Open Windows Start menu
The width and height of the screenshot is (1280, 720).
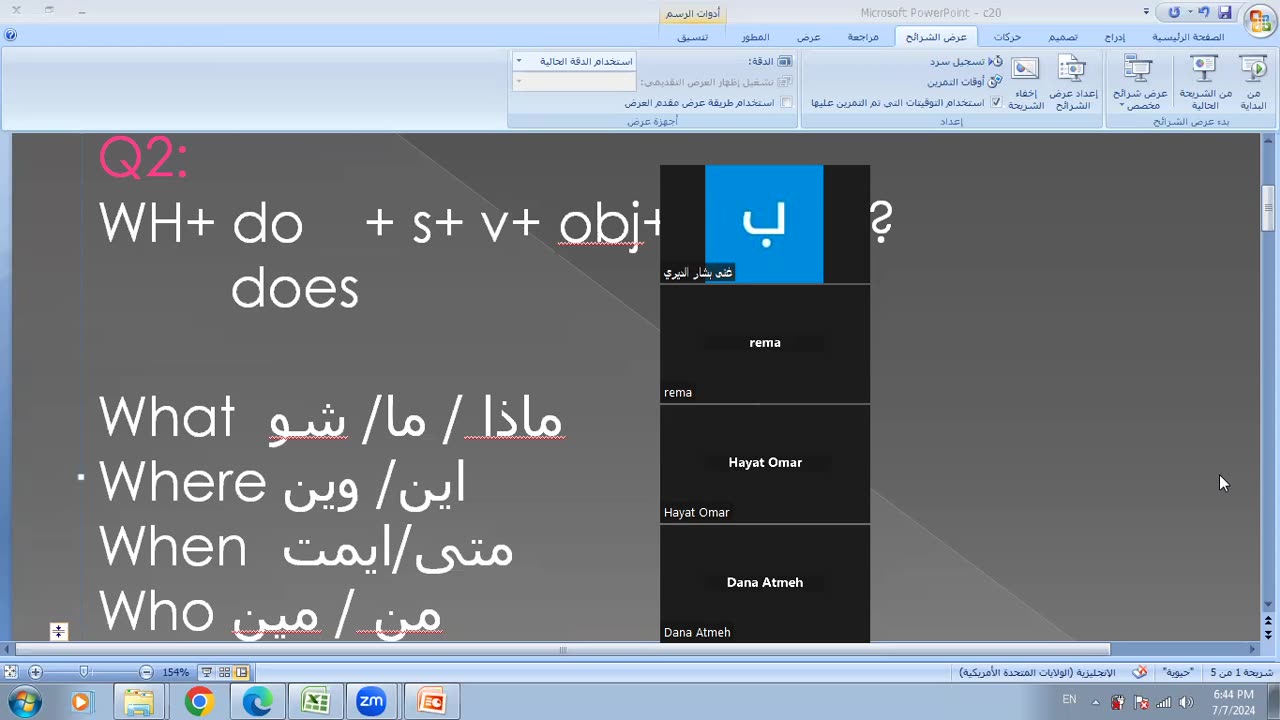(24, 702)
